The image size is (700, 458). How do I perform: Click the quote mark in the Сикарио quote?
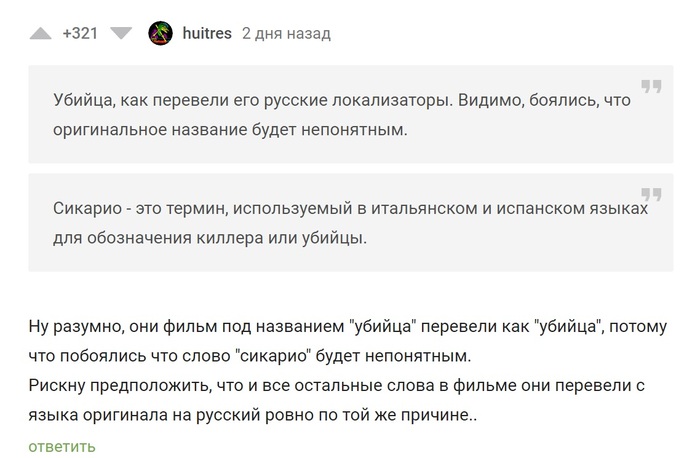pos(651,194)
